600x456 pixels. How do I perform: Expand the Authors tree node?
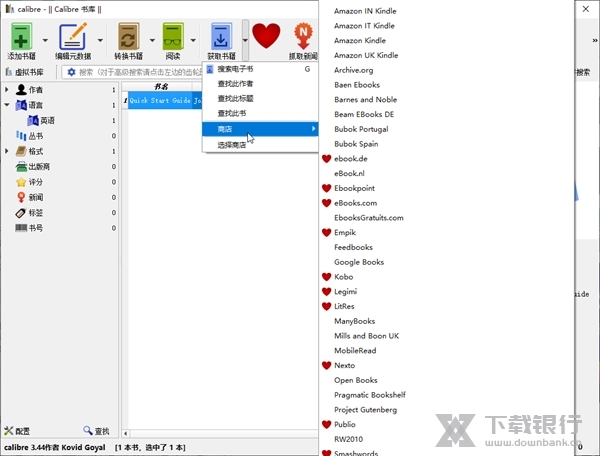(7, 90)
